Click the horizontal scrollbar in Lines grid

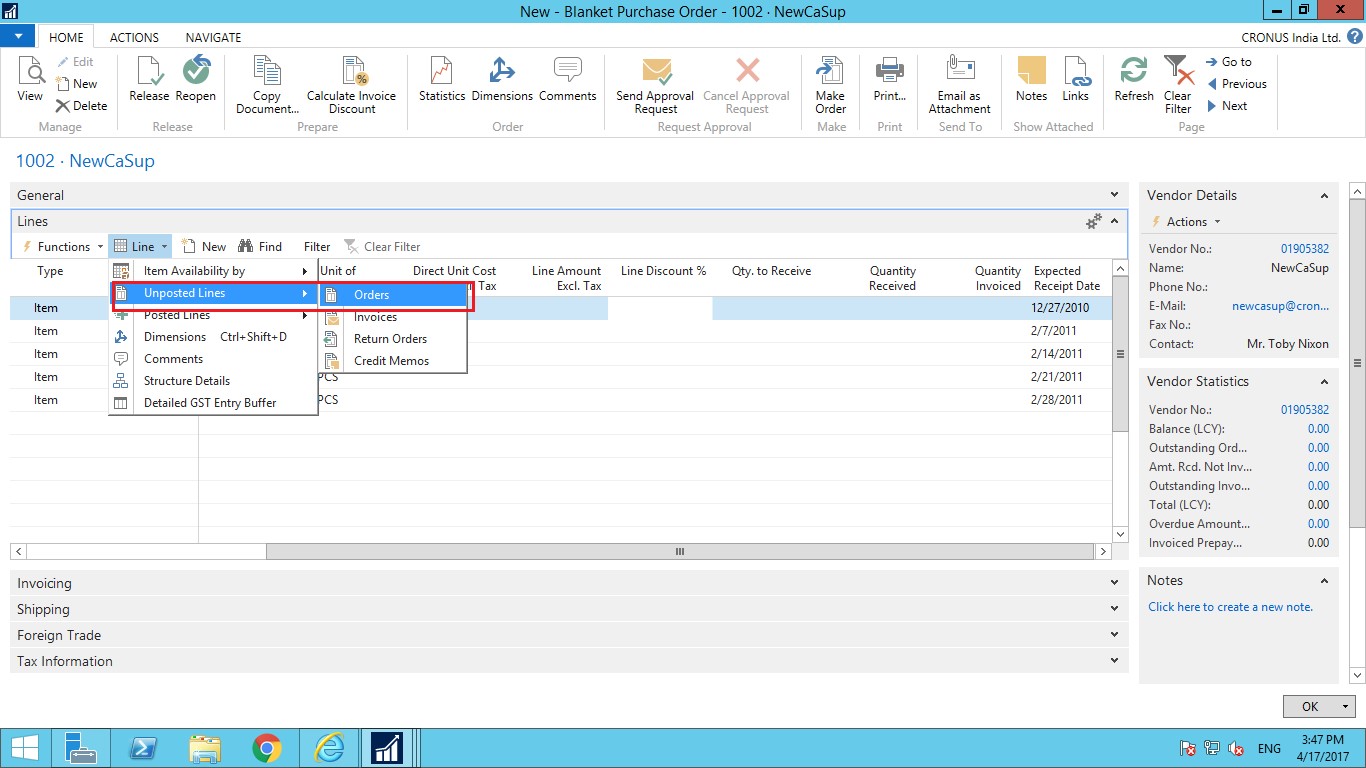point(680,552)
